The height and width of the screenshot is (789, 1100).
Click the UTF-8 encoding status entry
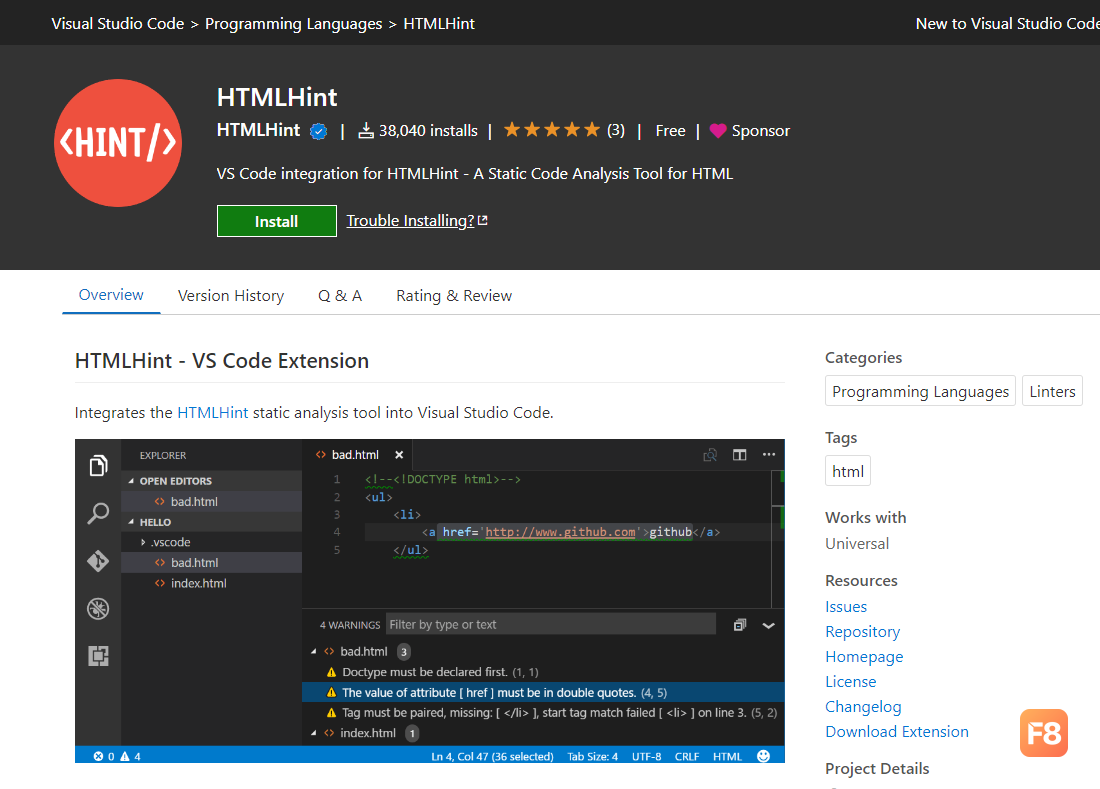[x=646, y=757]
